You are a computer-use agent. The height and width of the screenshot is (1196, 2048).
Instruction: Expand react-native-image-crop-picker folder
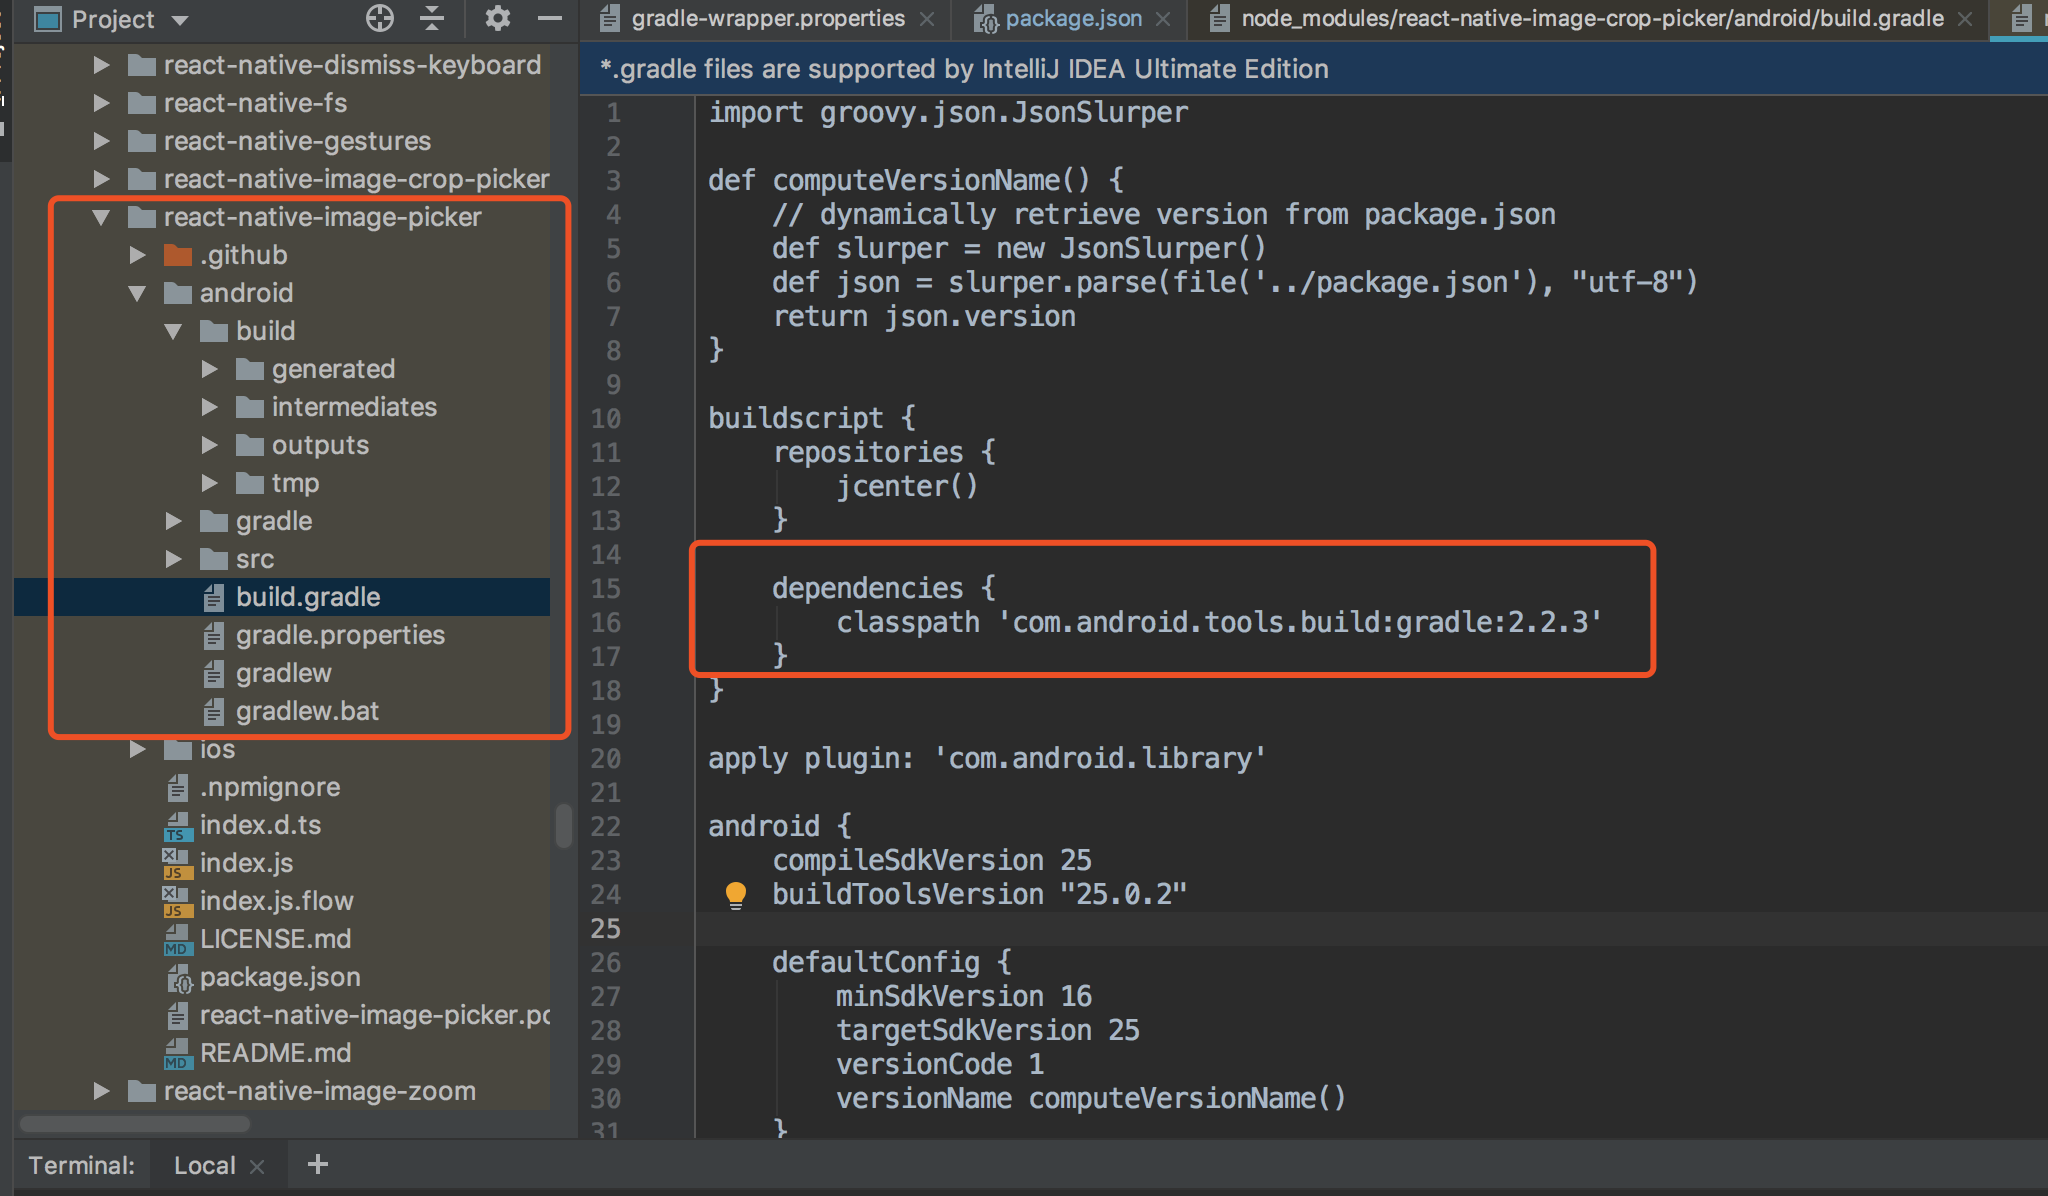[101, 179]
